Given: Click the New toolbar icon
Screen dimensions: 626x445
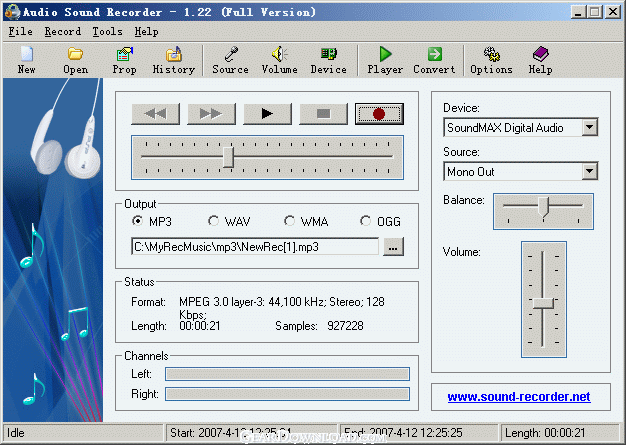Looking at the screenshot, I should pos(26,60).
